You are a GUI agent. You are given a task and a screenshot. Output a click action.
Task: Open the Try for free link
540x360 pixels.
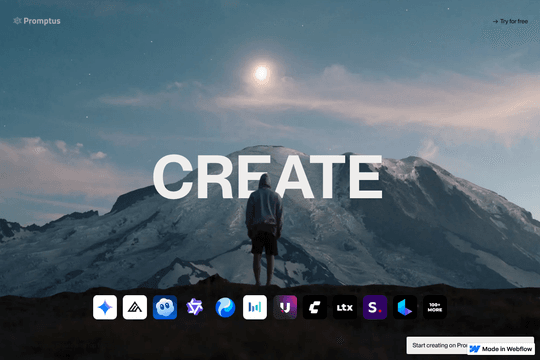point(510,21)
